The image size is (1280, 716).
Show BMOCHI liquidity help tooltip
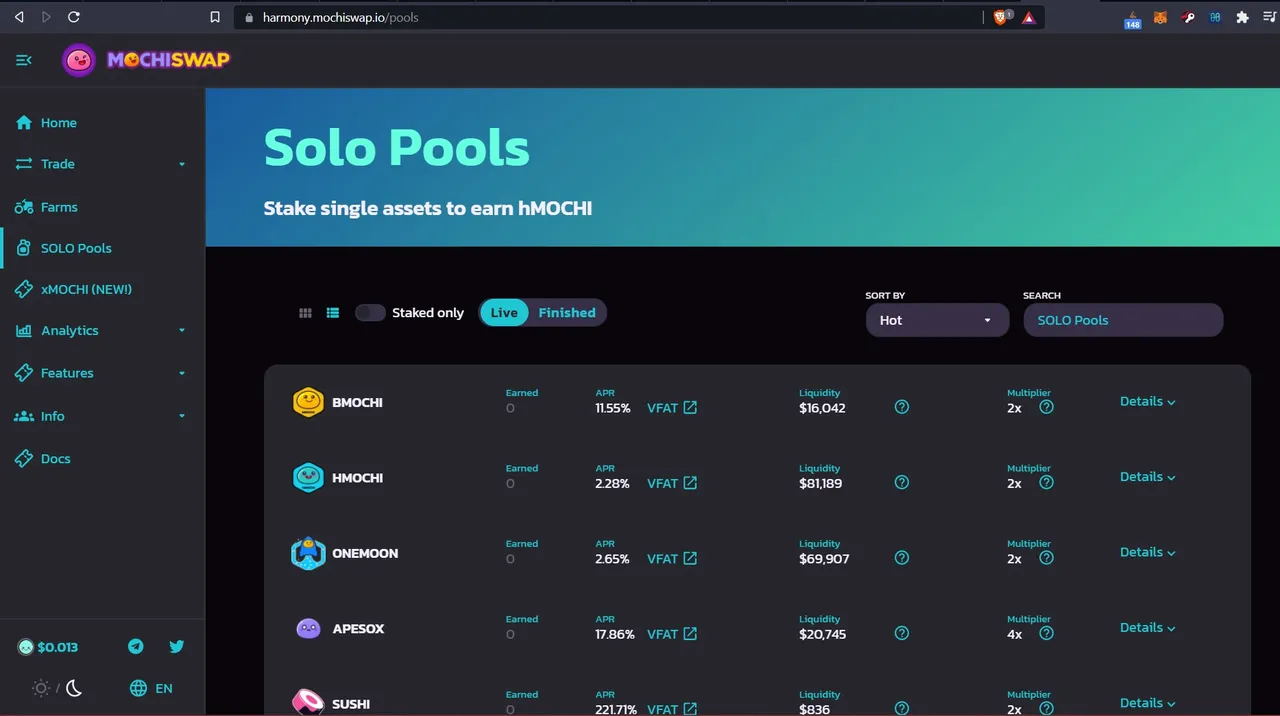pos(902,407)
